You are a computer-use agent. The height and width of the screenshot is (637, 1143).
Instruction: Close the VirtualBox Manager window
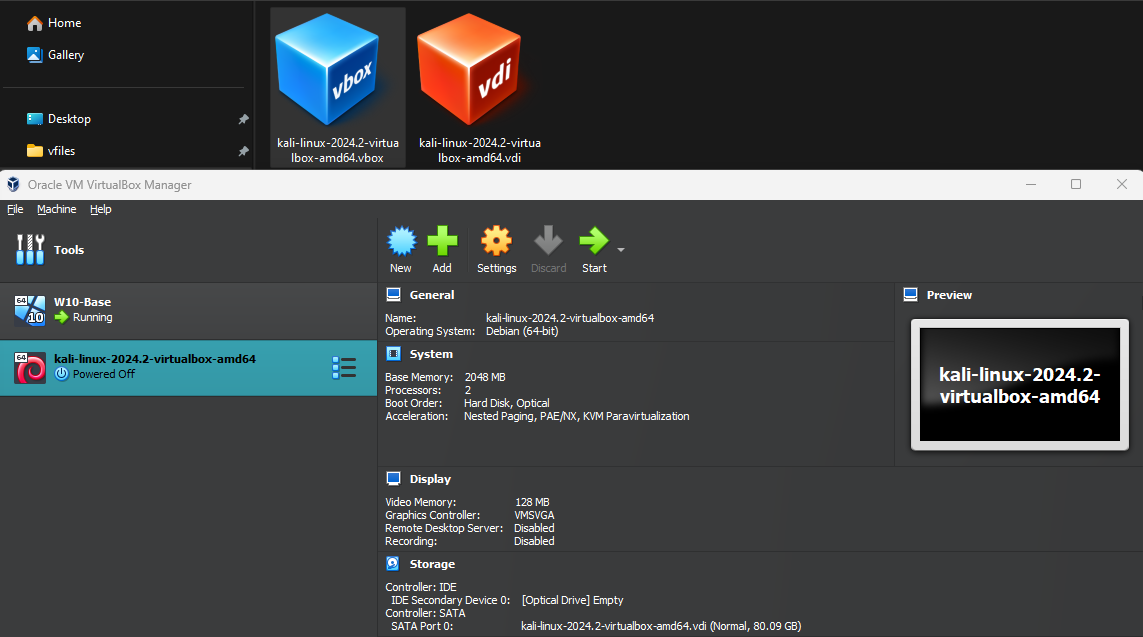point(1122,184)
